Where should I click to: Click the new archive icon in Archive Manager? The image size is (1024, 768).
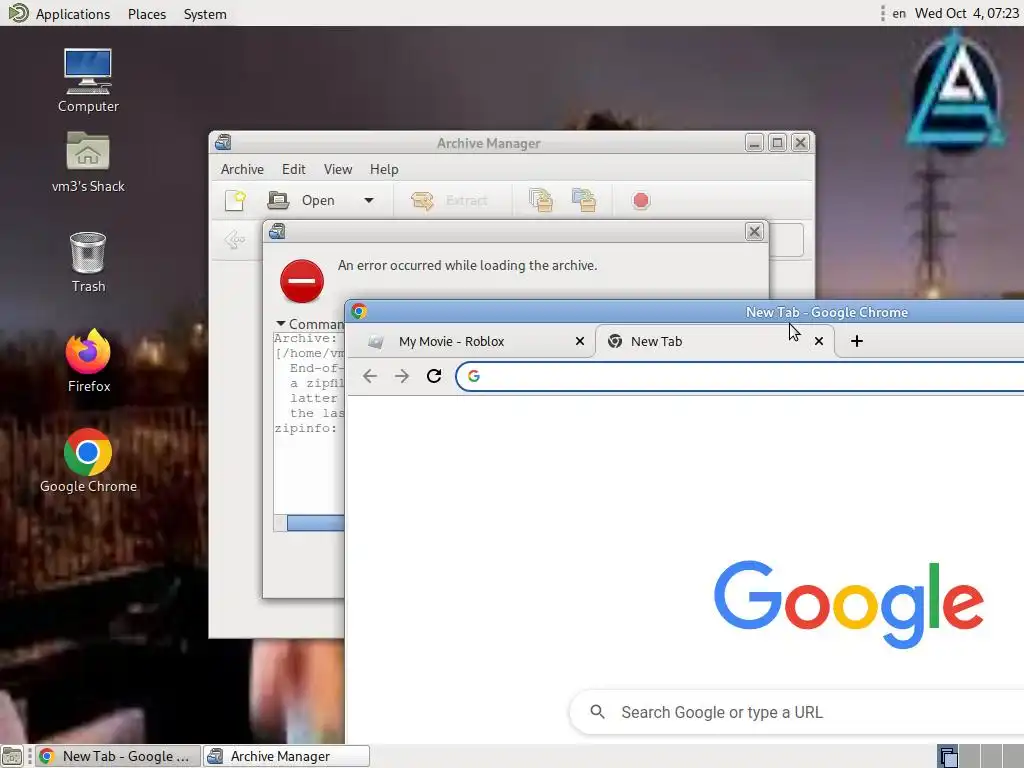click(x=235, y=200)
